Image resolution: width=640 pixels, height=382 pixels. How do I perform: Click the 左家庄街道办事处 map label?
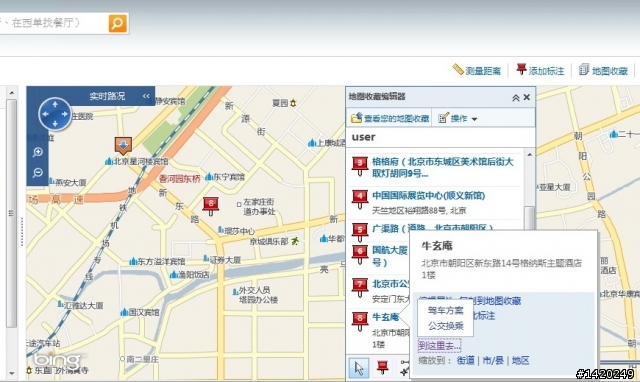(x=259, y=207)
